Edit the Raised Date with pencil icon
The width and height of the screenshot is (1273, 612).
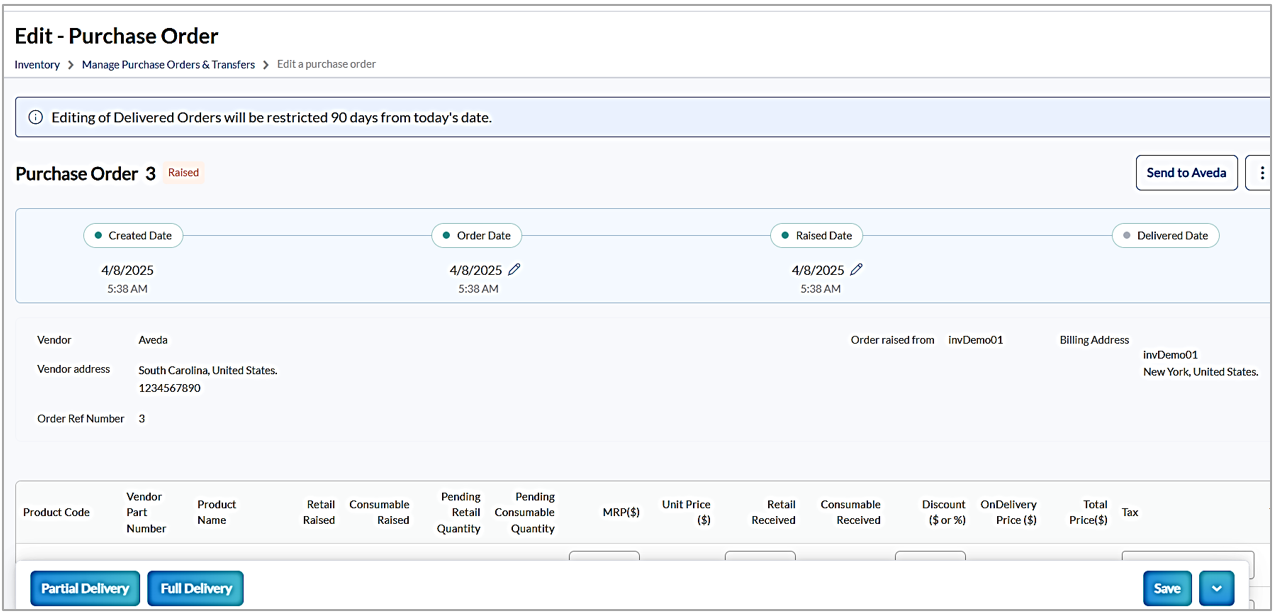click(x=856, y=270)
